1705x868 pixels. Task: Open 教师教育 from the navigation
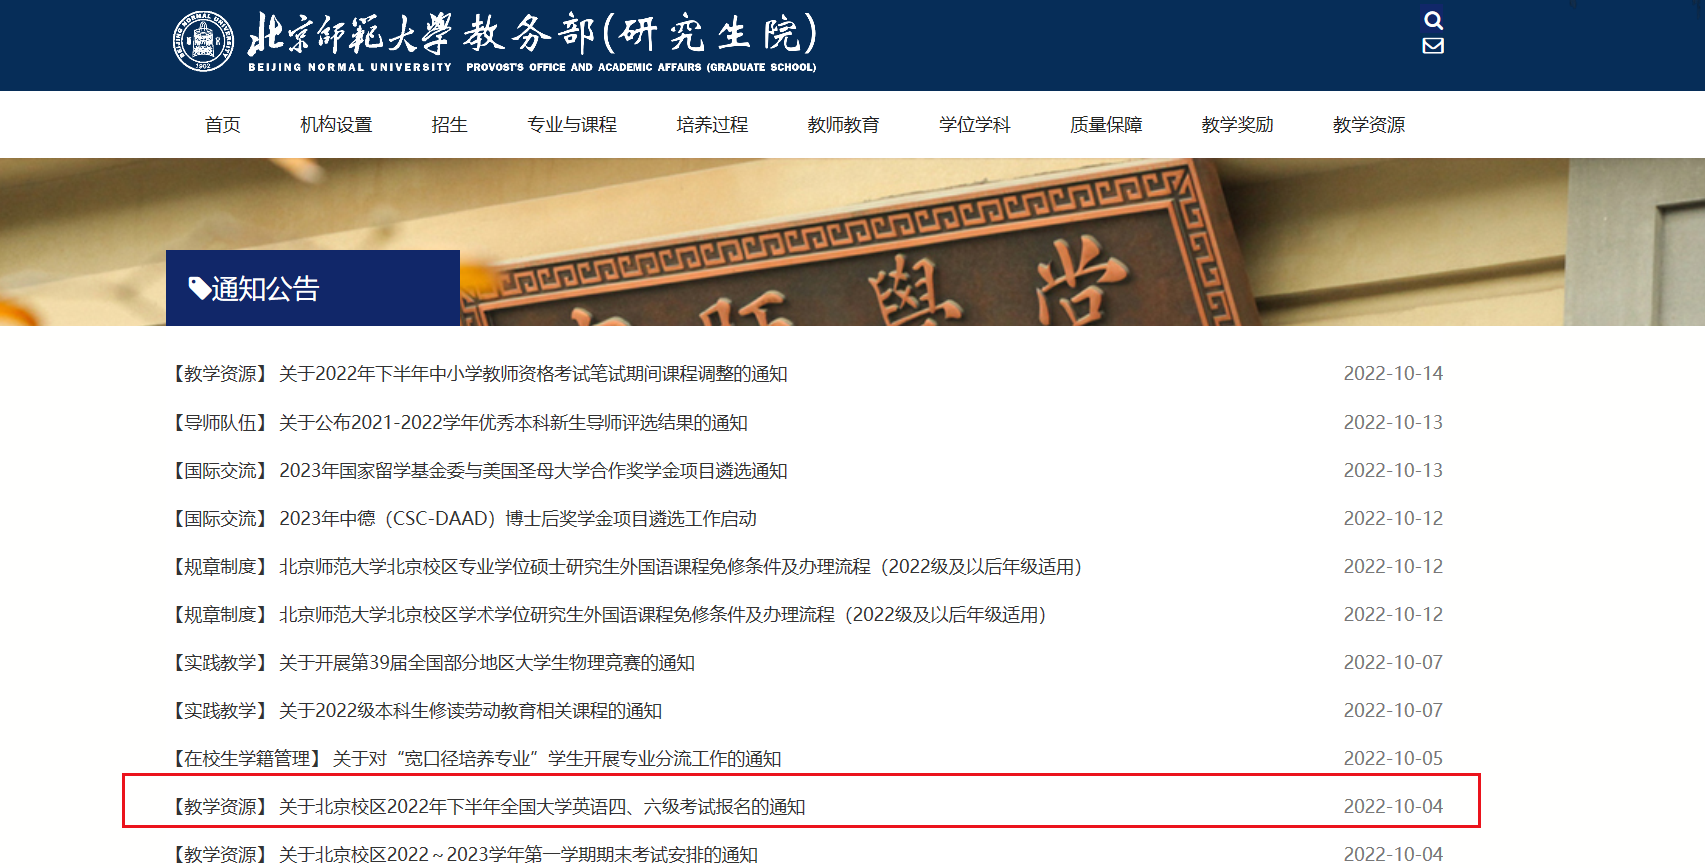pos(843,125)
